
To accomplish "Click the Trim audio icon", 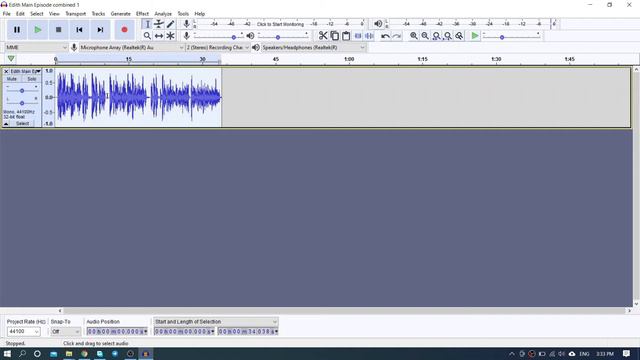I will click(x=358, y=36).
